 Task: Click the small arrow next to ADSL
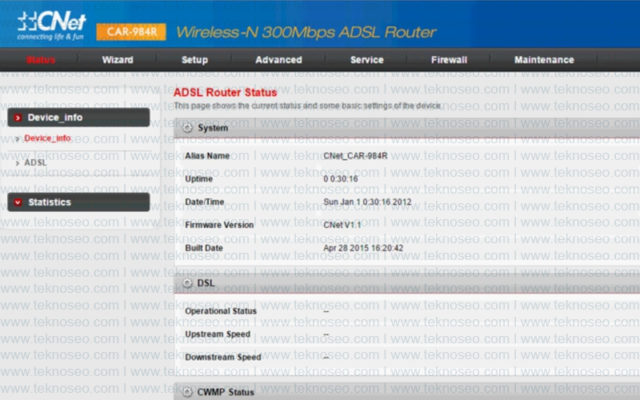[17, 163]
